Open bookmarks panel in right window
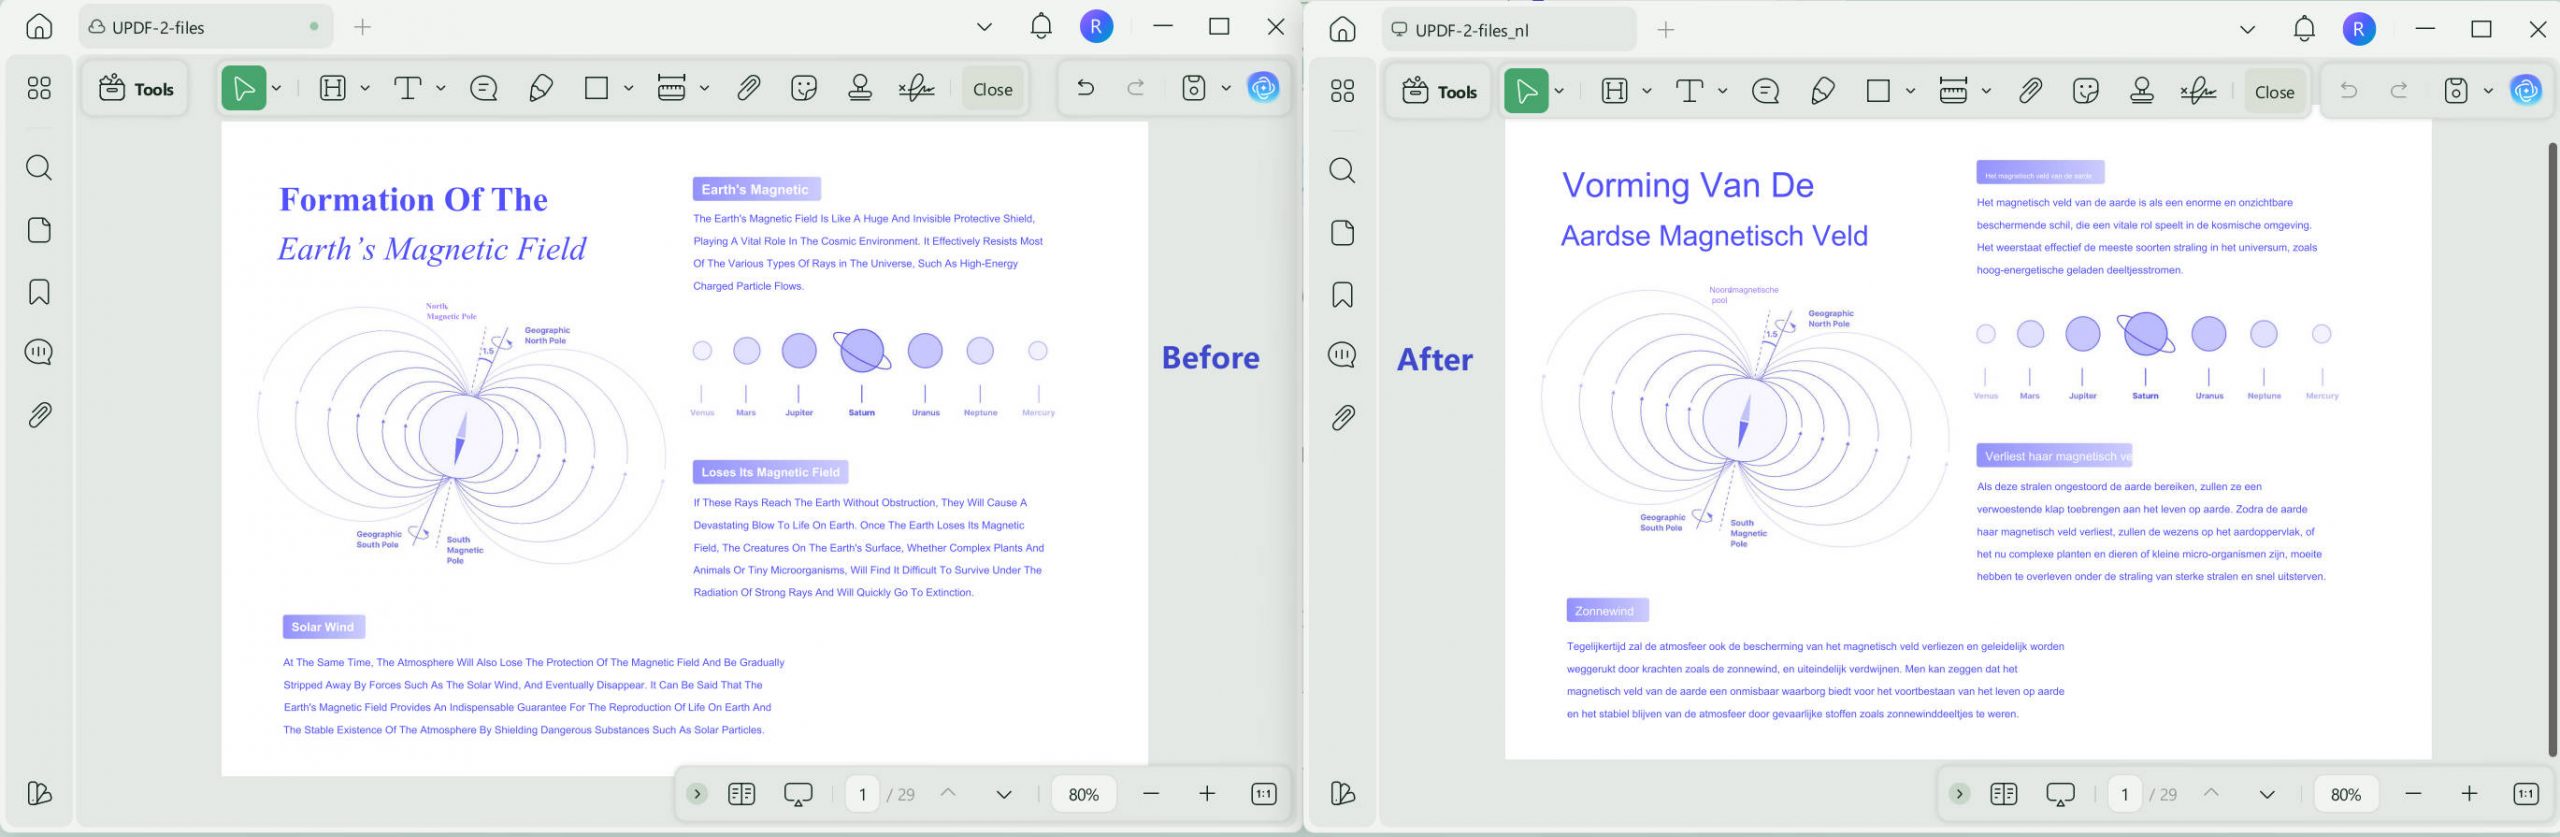 coord(1342,295)
